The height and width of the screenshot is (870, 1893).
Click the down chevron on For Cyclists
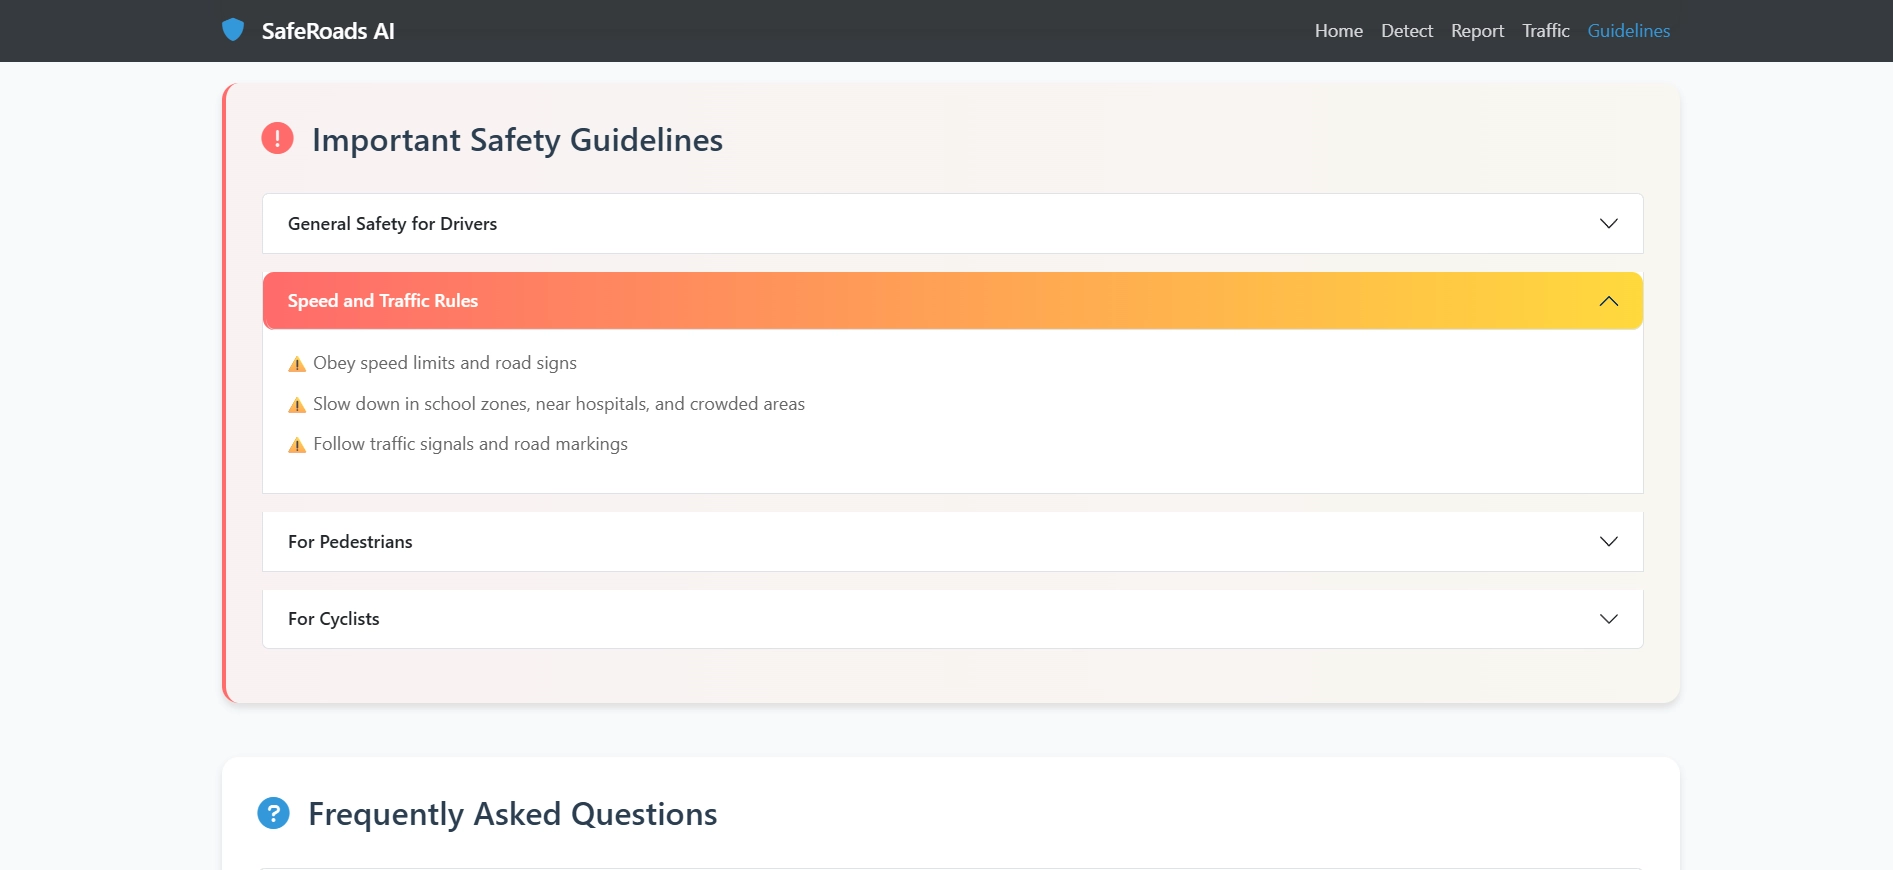pos(1608,619)
